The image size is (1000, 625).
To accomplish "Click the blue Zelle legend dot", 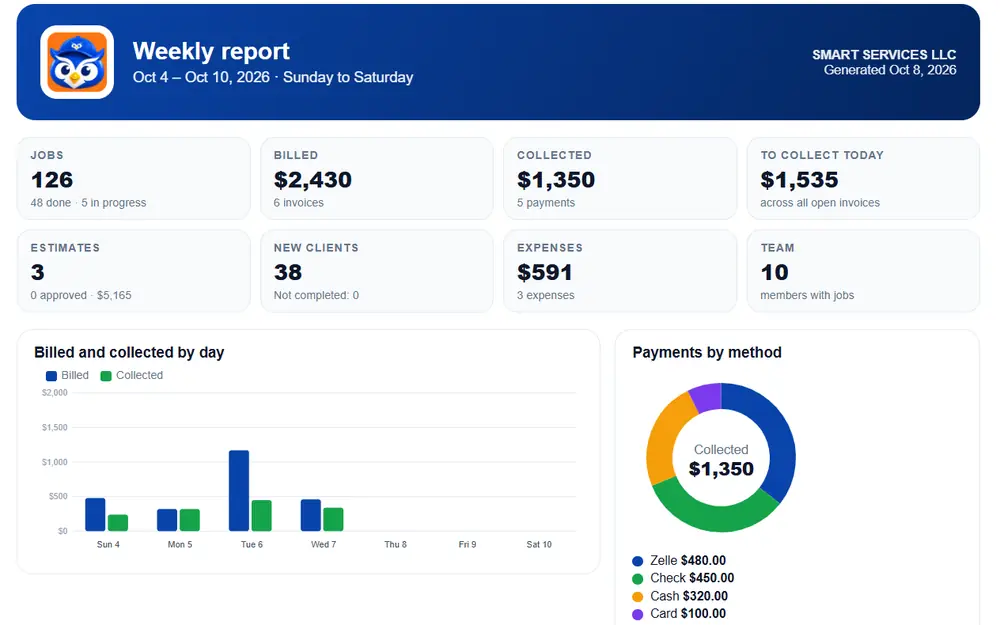I will (x=638, y=561).
